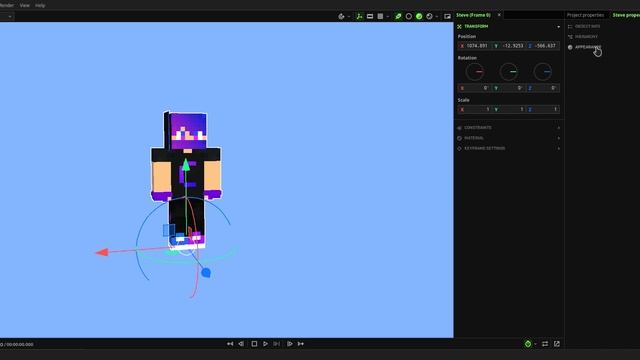The image size is (640, 360).
Task: Collapse the TRANSFORM section arrow
Action: (558, 27)
